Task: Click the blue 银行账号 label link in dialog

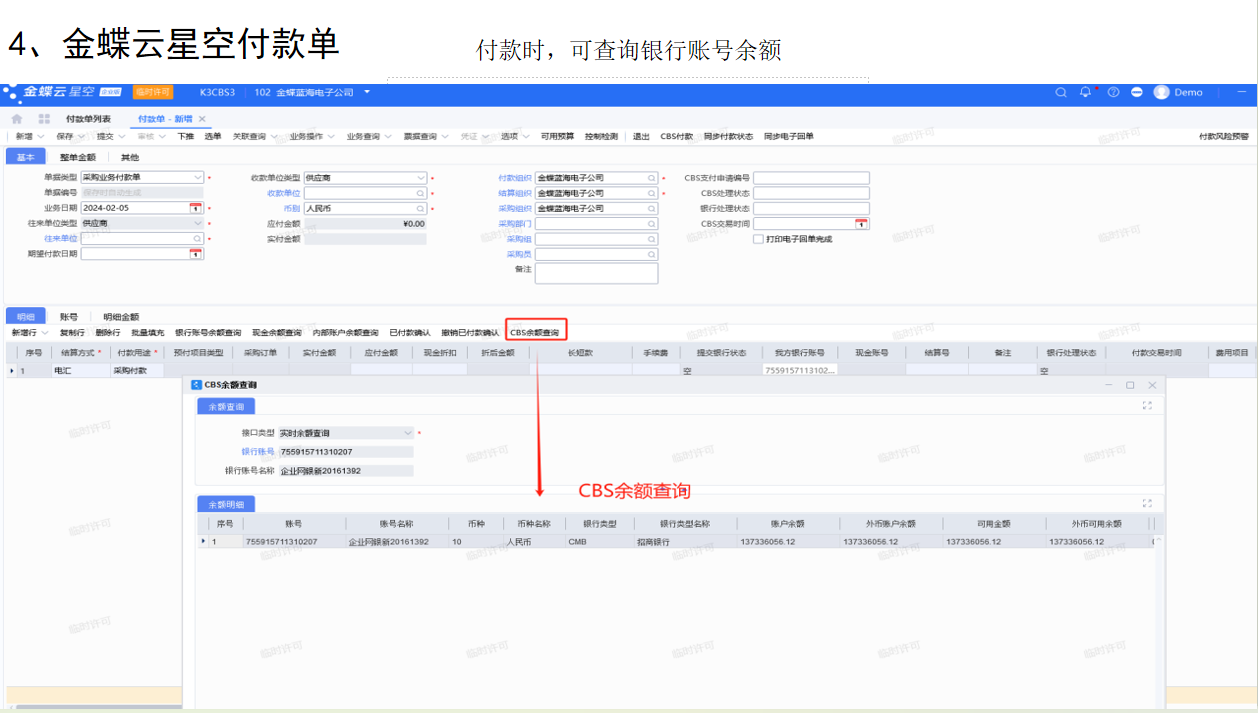Action: 257,452
